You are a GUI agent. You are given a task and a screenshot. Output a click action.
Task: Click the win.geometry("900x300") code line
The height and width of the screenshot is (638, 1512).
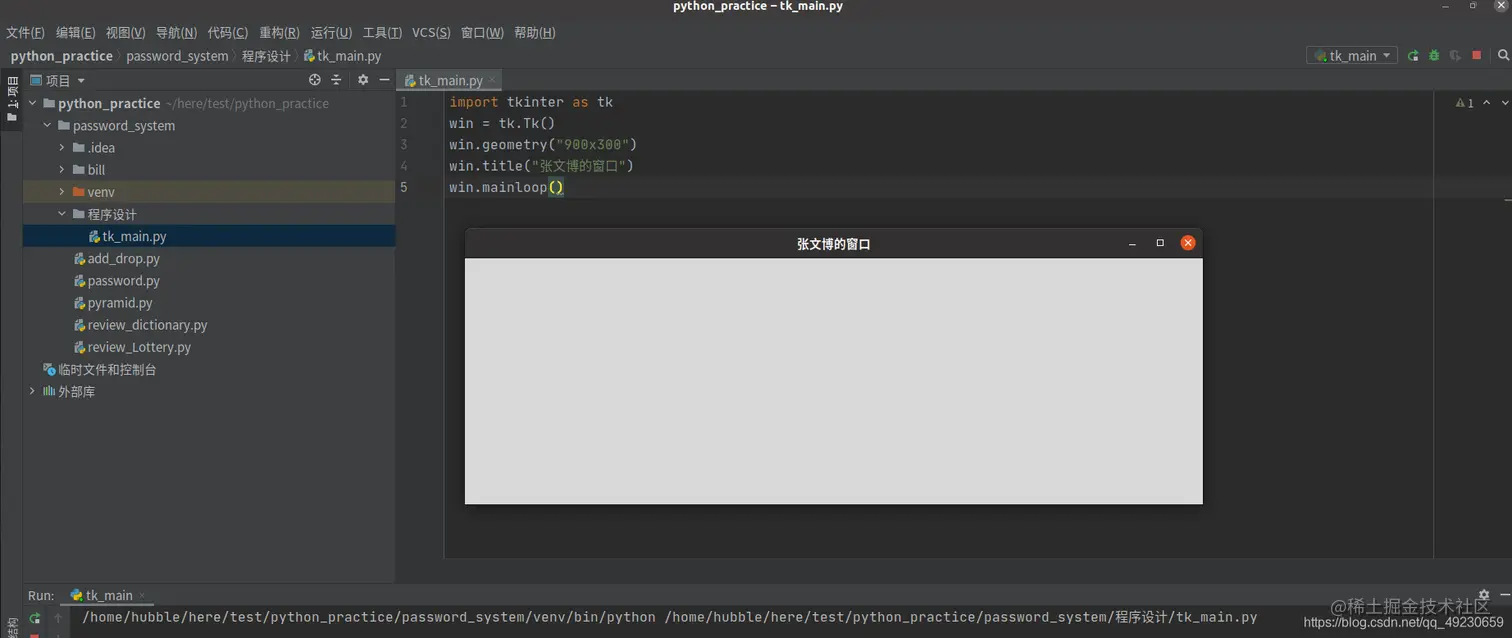coord(543,145)
